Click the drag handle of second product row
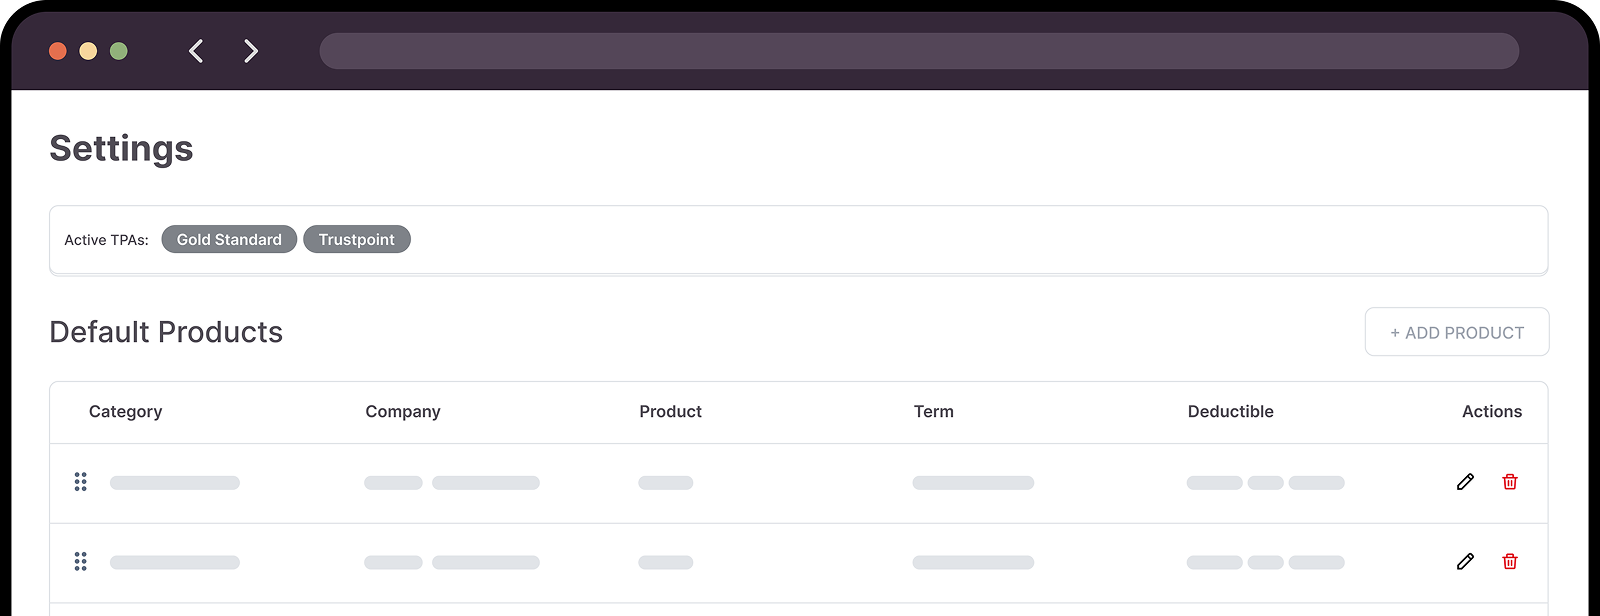Viewport: 1600px width, 616px height. pos(81,562)
